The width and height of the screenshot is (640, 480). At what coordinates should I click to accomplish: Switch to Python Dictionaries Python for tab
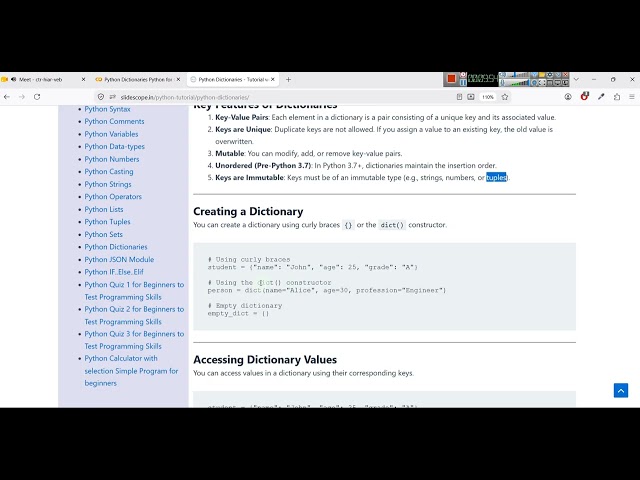[138, 80]
